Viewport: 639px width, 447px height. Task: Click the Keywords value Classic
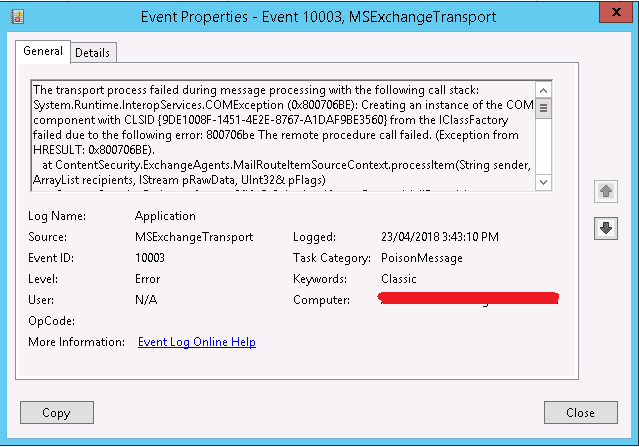[x=399, y=279]
